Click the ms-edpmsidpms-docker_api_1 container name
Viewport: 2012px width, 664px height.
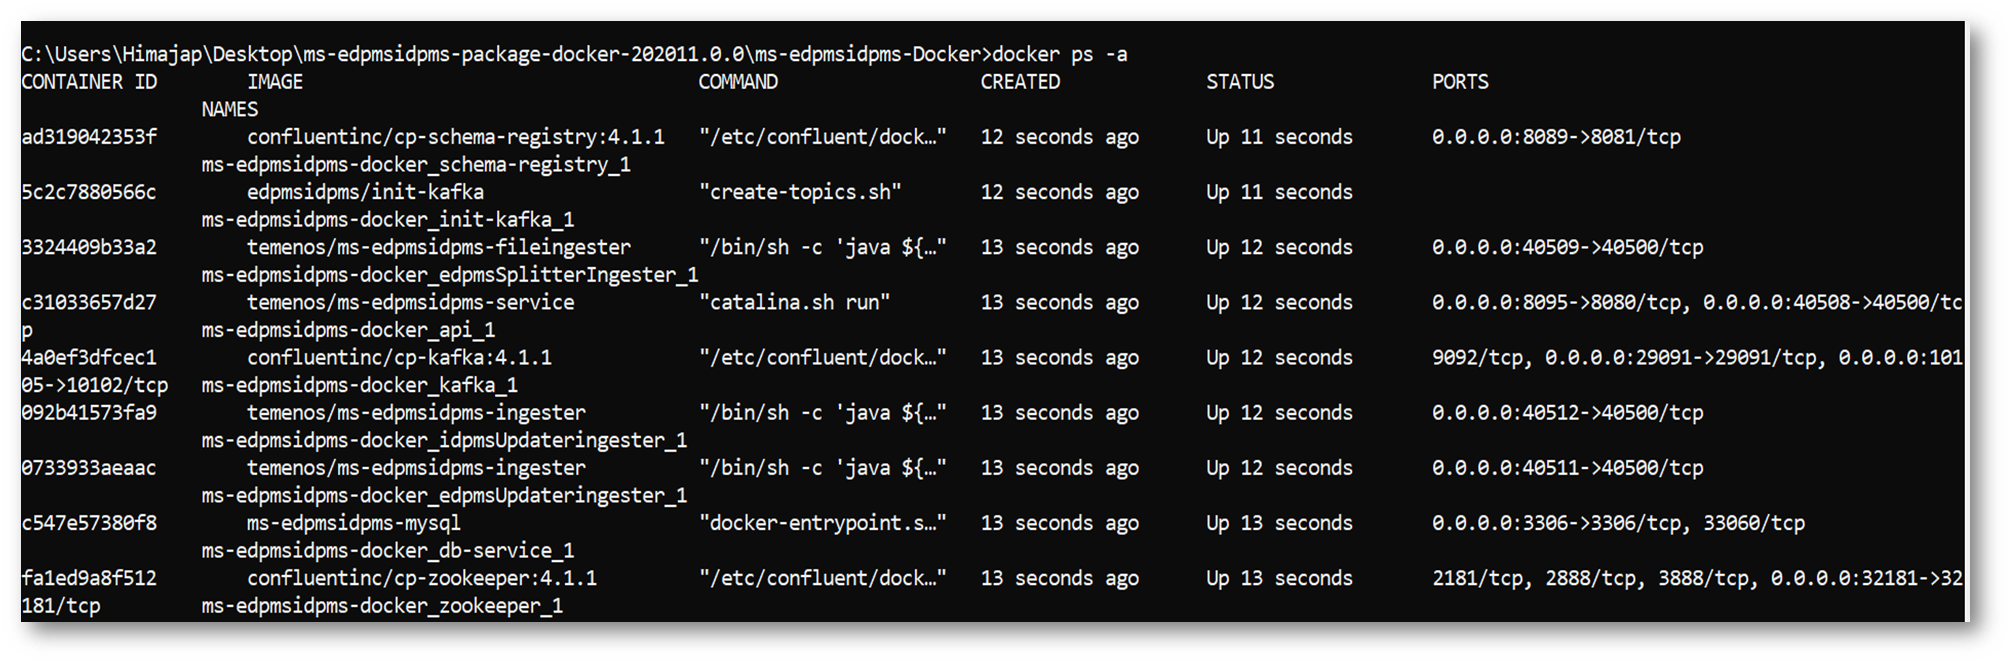(348, 330)
